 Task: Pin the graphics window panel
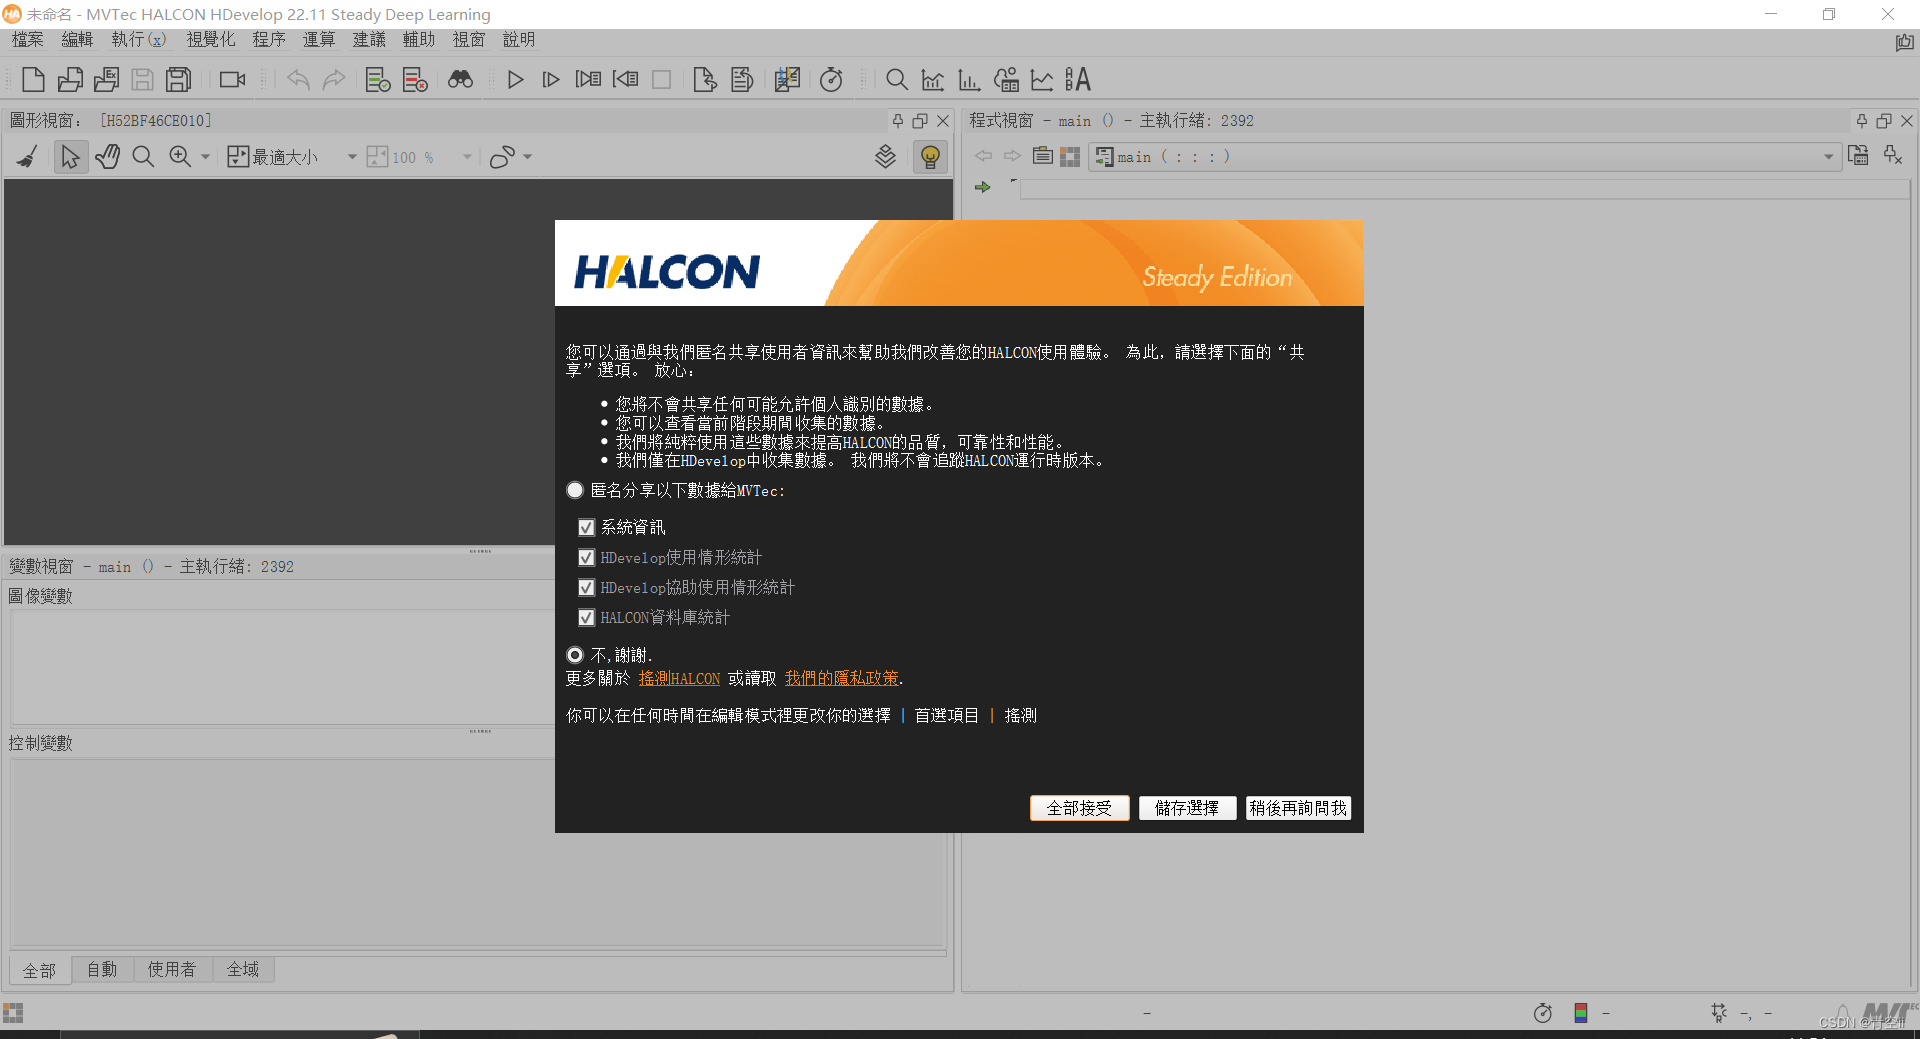click(898, 120)
